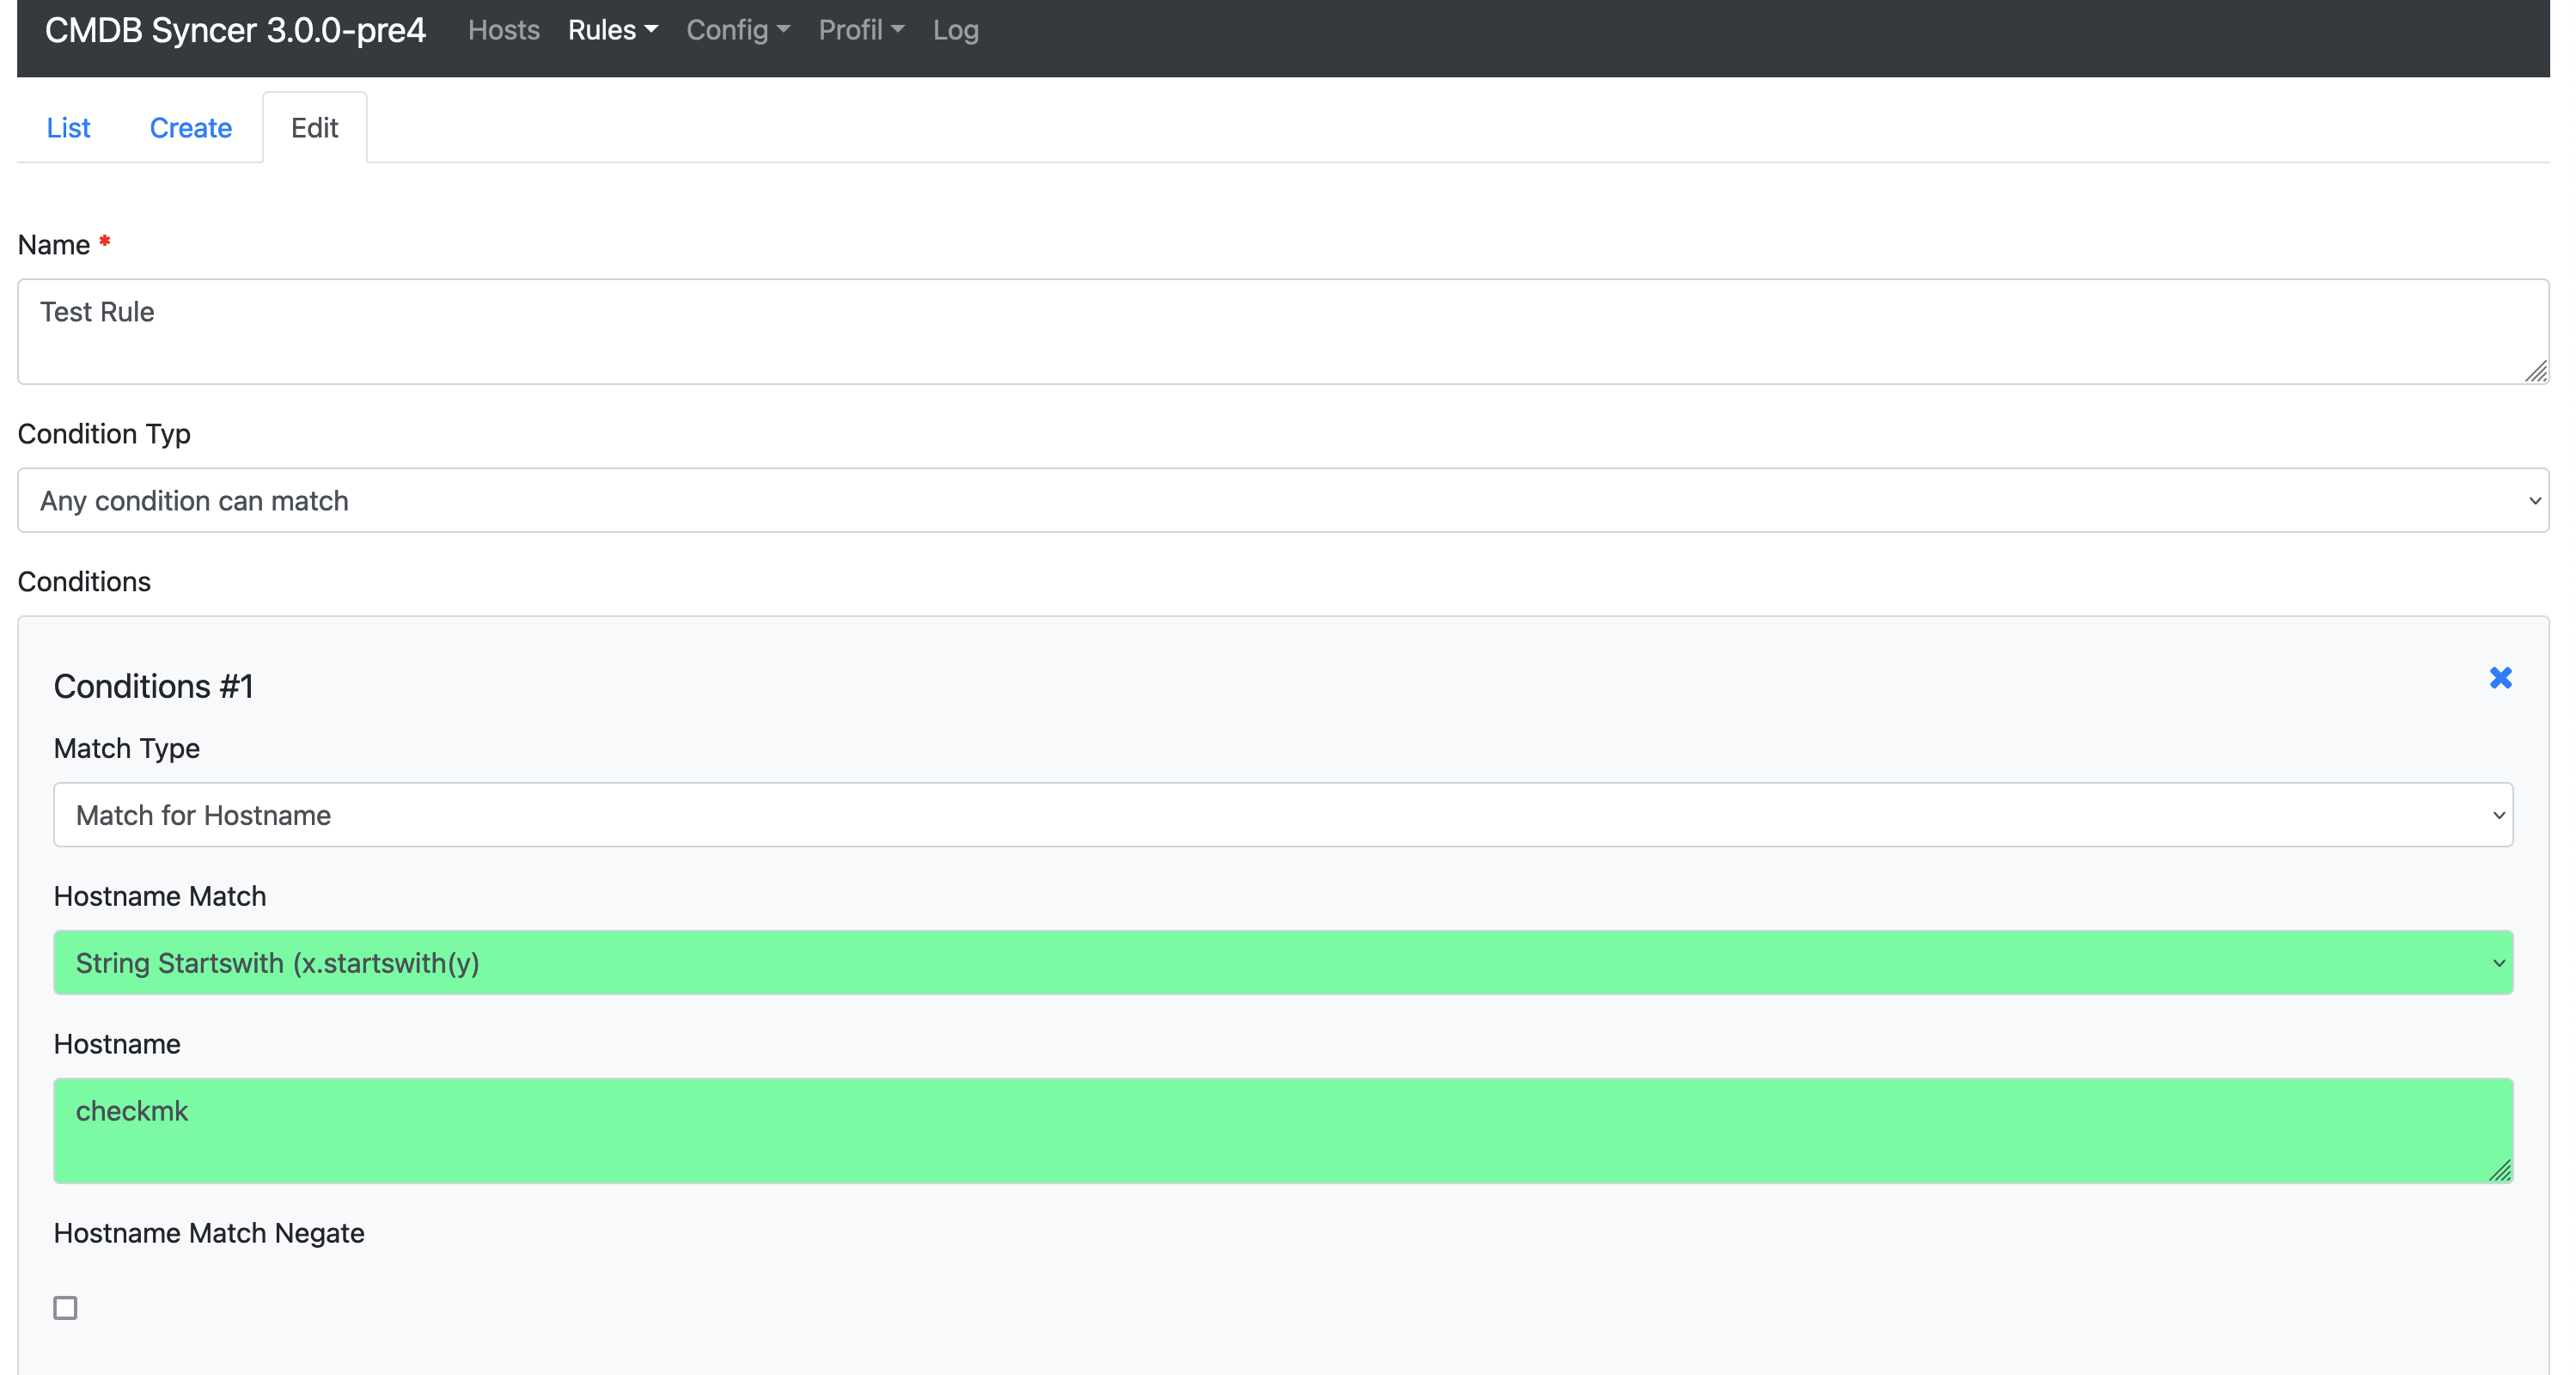
Task: Expand the Match Type select box
Action: 1283,815
